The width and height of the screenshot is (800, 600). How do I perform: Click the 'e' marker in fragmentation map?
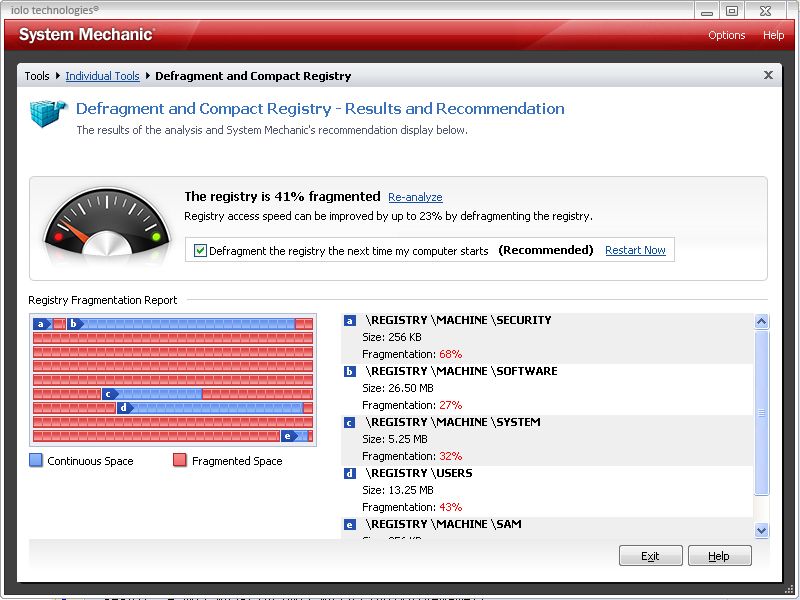point(289,436)
